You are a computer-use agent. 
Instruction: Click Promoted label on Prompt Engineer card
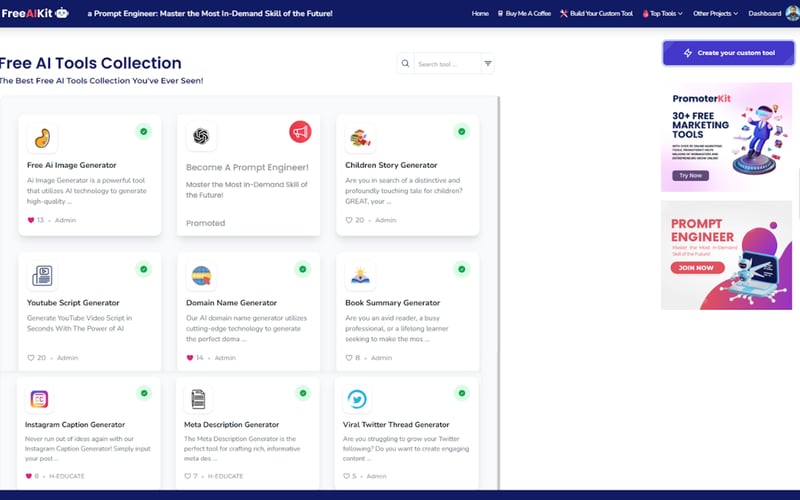pyautogui.click(x=205, y=223)
